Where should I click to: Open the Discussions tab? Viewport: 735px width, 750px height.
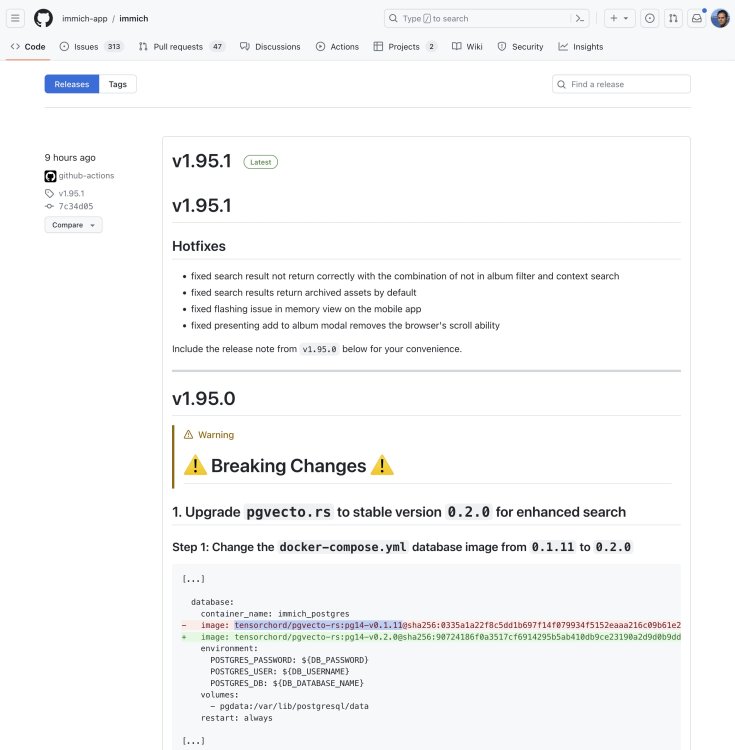(270, 47)
